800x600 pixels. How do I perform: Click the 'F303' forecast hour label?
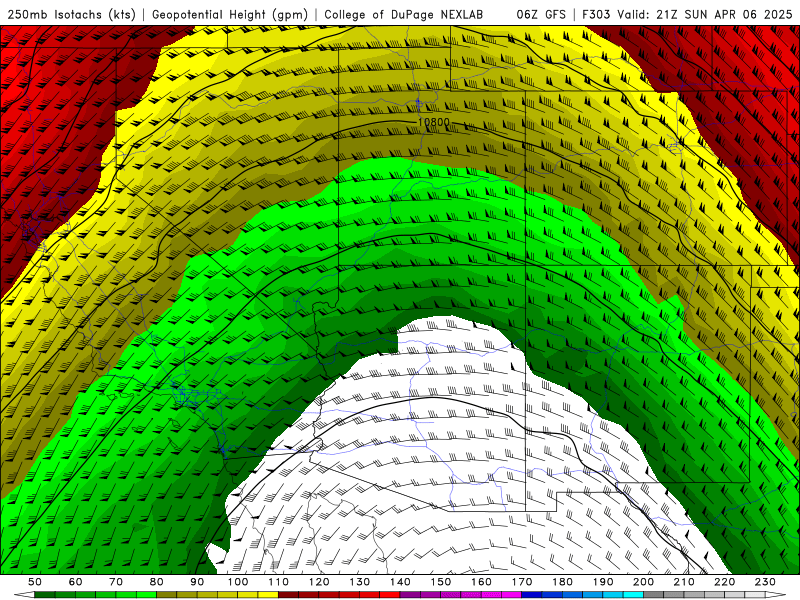pyautogui.click(x=596, y=14)
